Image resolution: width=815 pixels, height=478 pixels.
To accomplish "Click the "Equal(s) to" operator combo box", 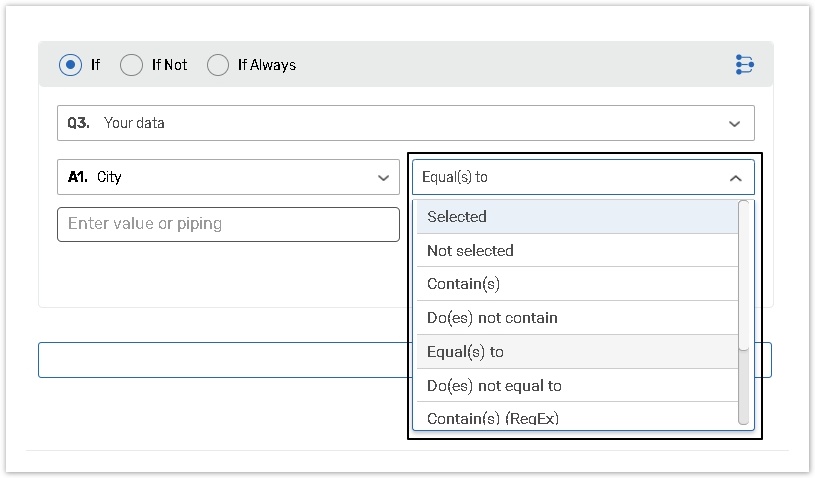I will pyautogui.click(x=570, y=177).
